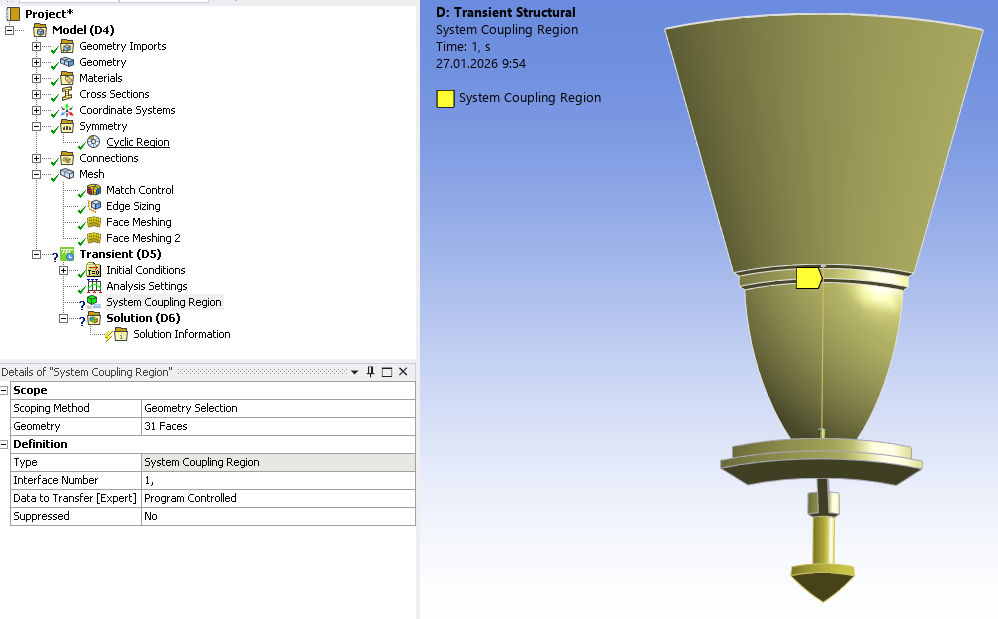The image size is (998, 619).
Task: Open the Details panel dropdown arrow
Action: [354, 372]
